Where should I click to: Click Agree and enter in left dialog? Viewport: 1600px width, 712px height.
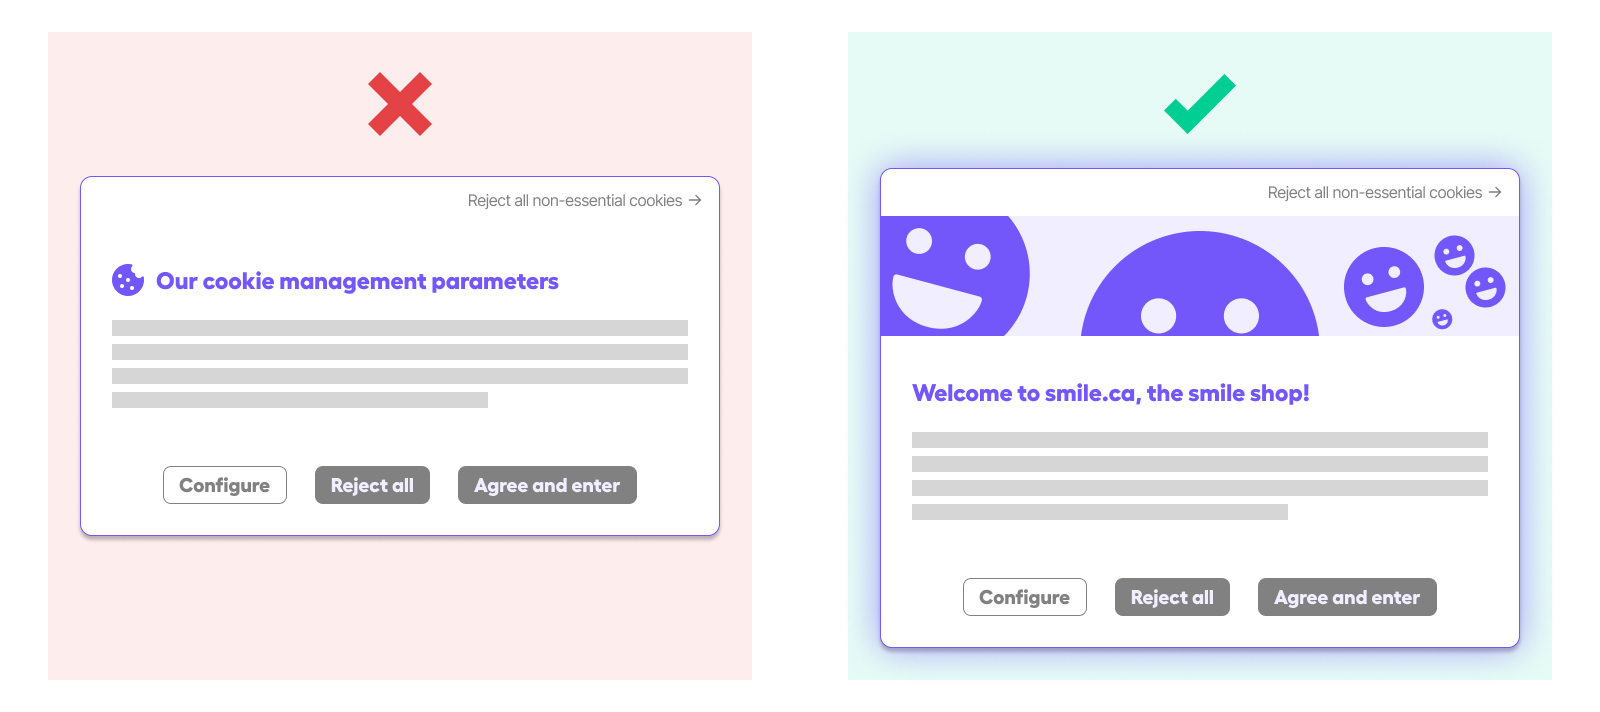(x=547, y=485)
